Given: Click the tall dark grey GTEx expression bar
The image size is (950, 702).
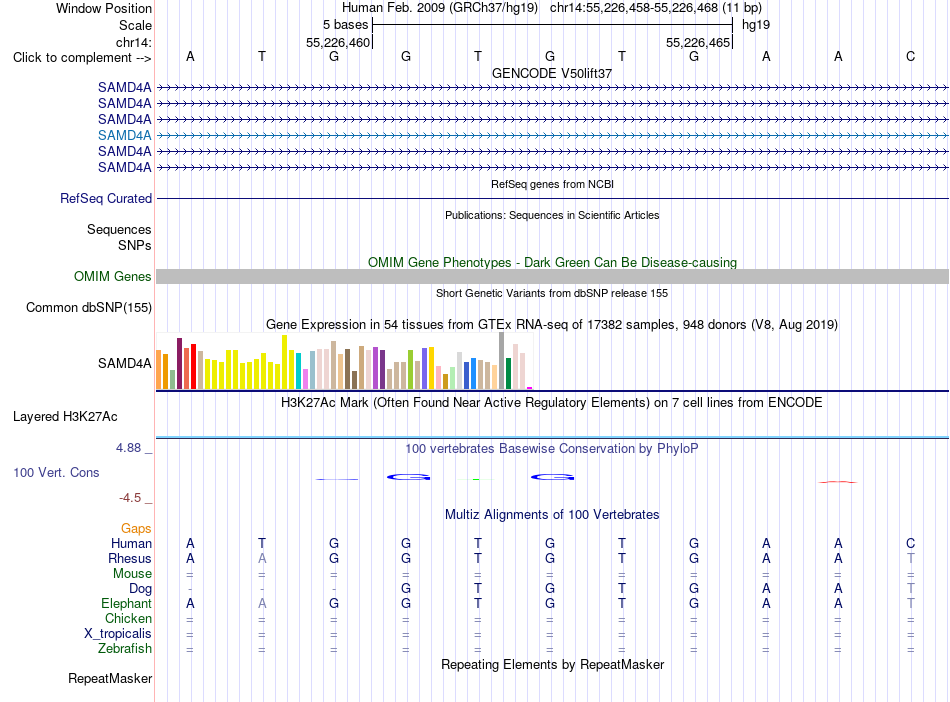Looking at the screenshot, I should coord(502,360).
